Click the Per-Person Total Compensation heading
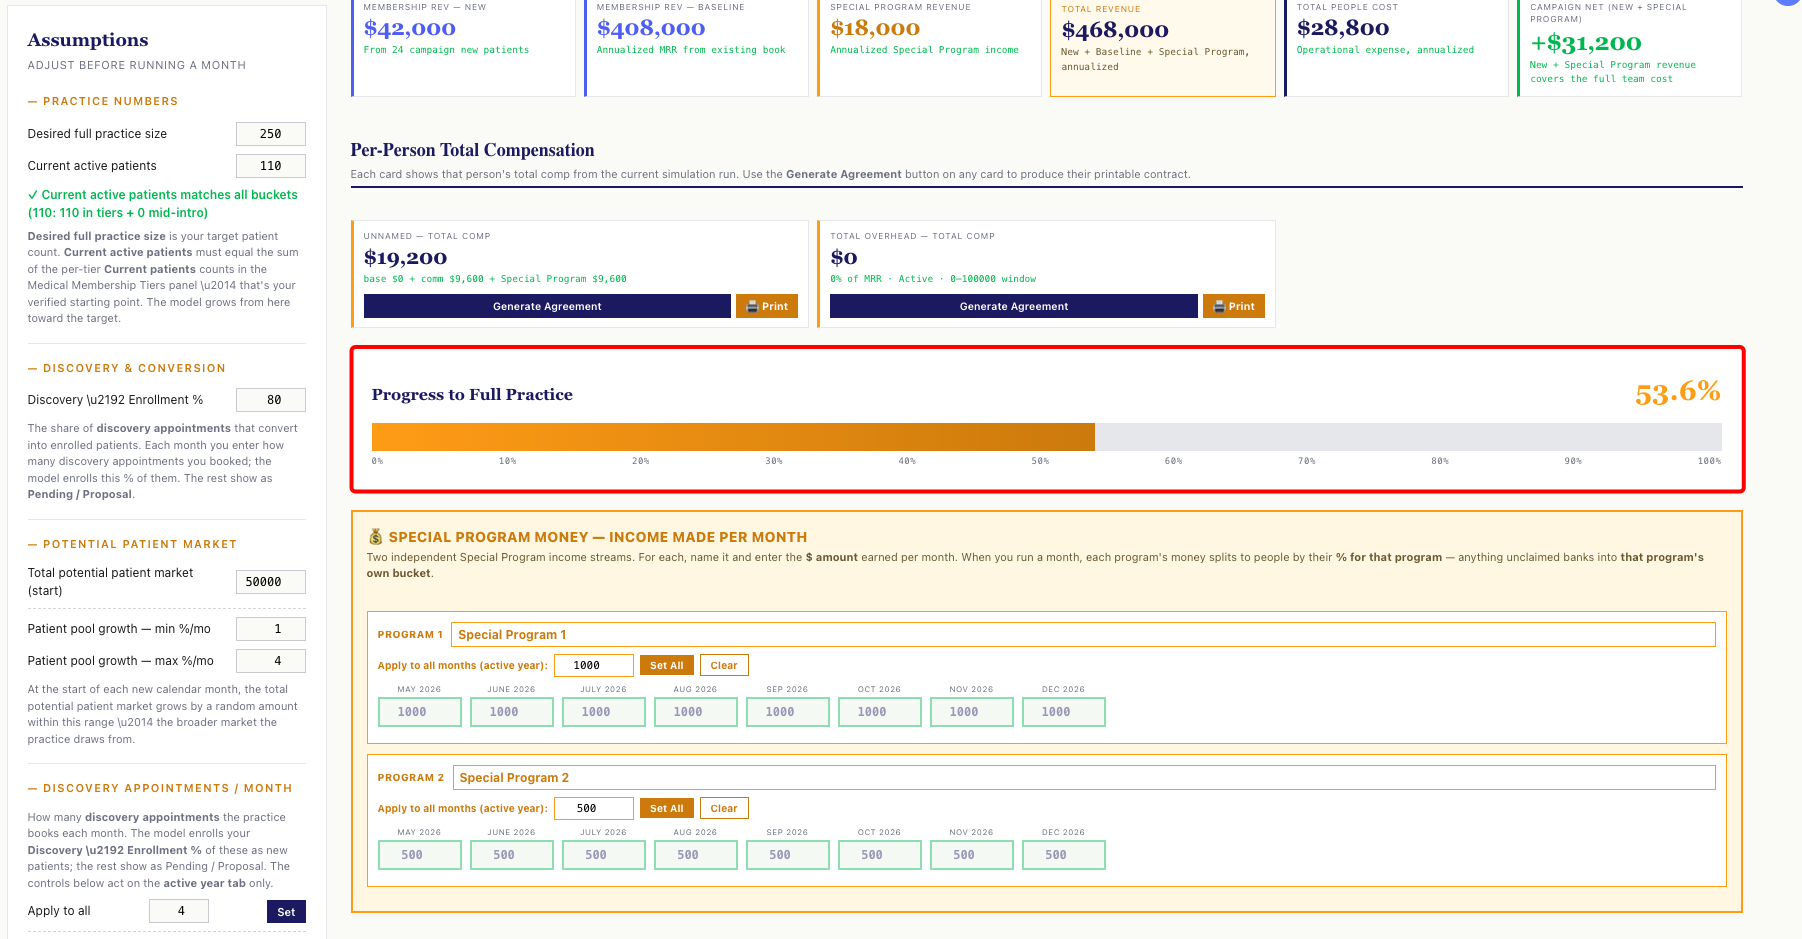The image size is (1802, 939). [x=472, y=150]
